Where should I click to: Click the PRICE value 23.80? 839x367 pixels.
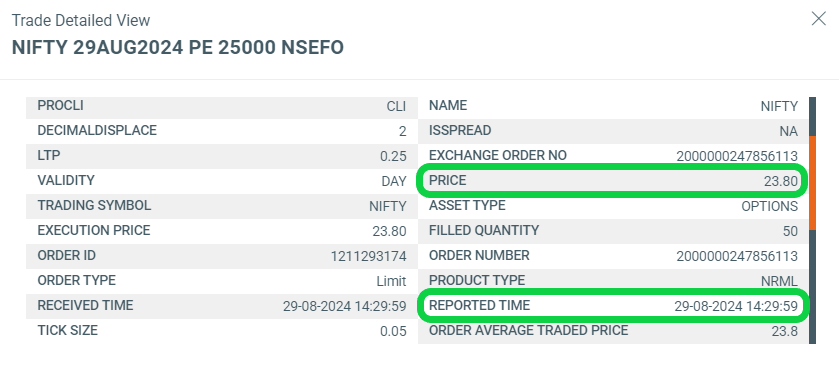point(781,181)
